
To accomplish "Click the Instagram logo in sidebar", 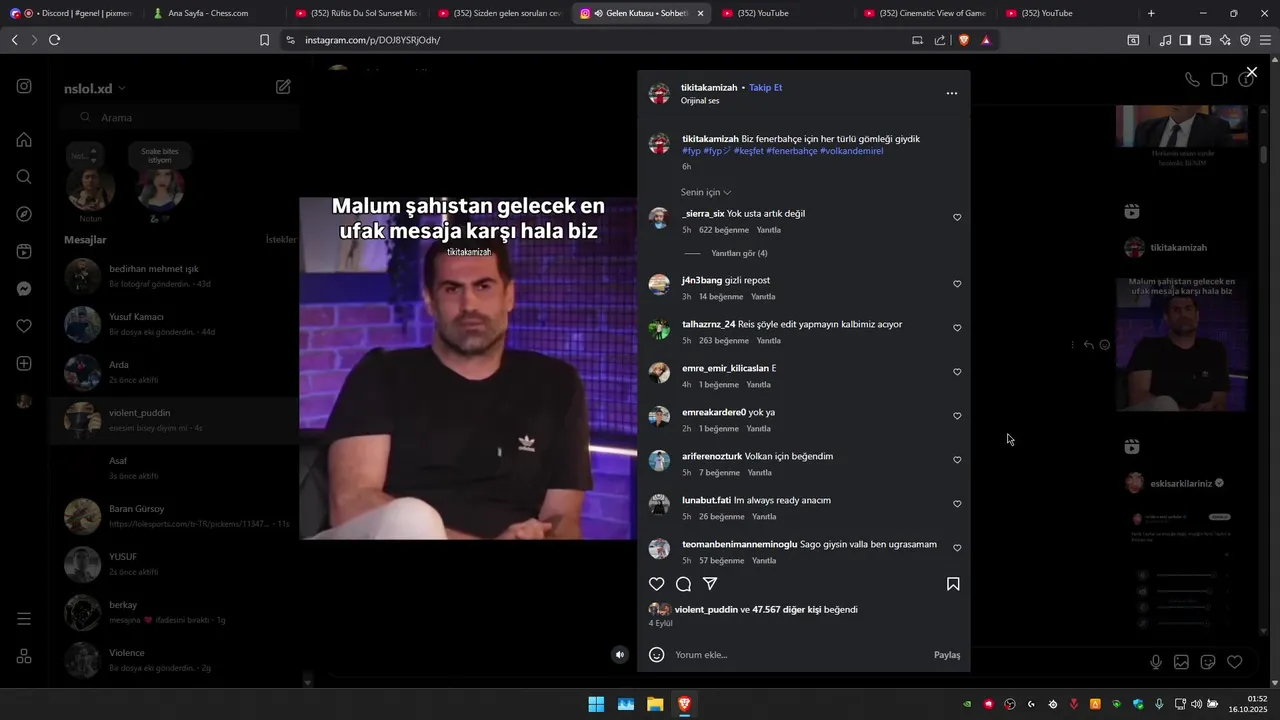I will pos(24,86).
